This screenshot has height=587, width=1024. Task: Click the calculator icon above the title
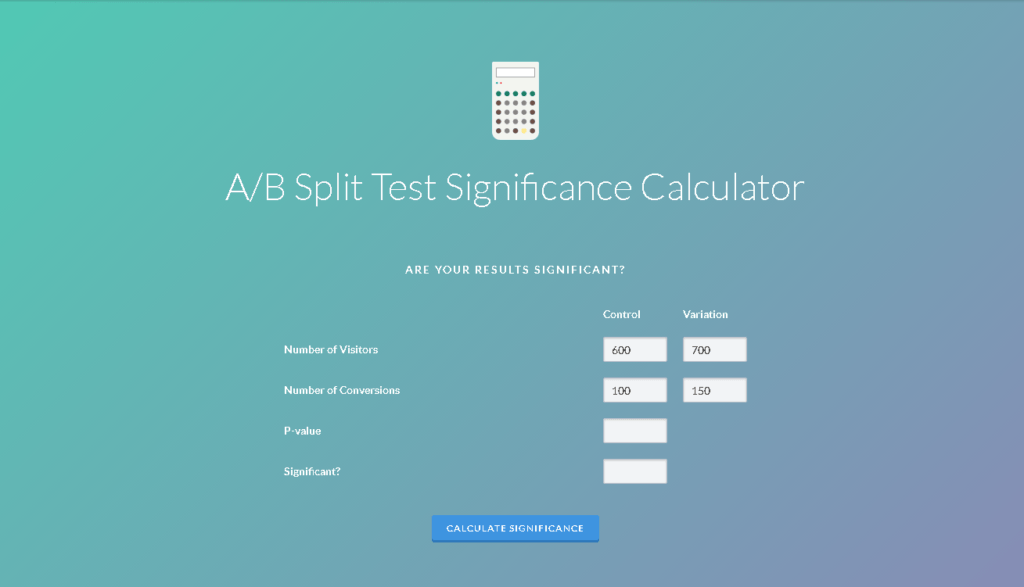[515, 100]
